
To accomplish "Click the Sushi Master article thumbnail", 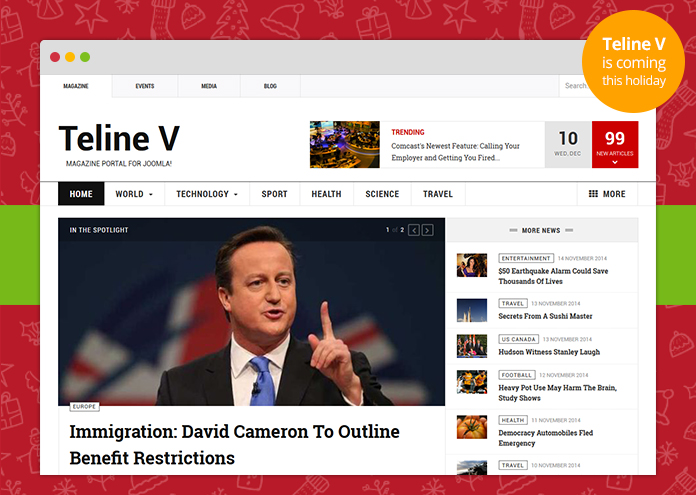I will tap(472, 310).
